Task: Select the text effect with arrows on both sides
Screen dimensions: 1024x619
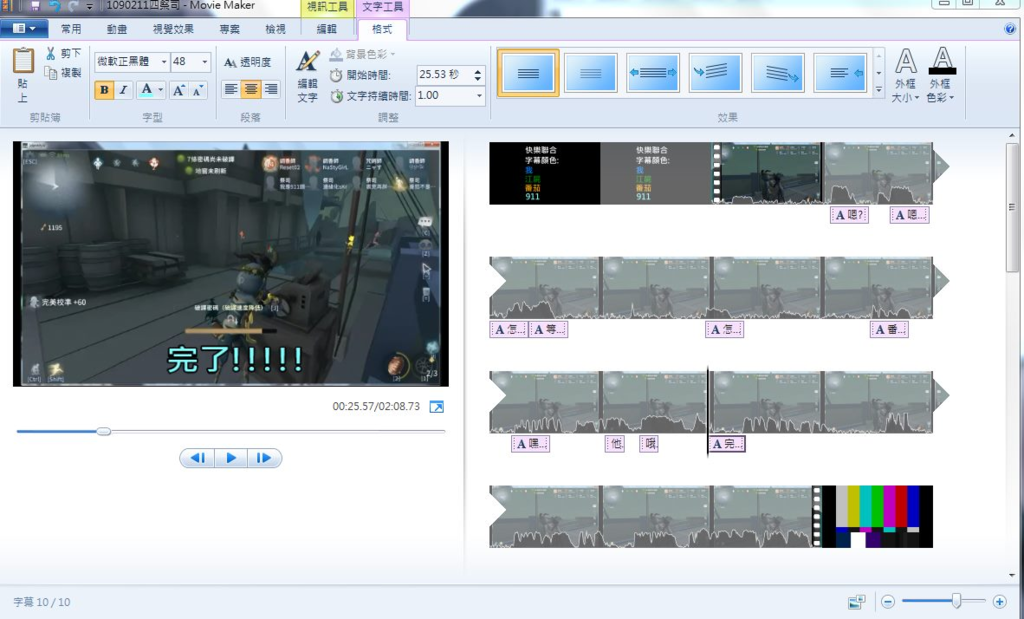Action: coord(653,72)
